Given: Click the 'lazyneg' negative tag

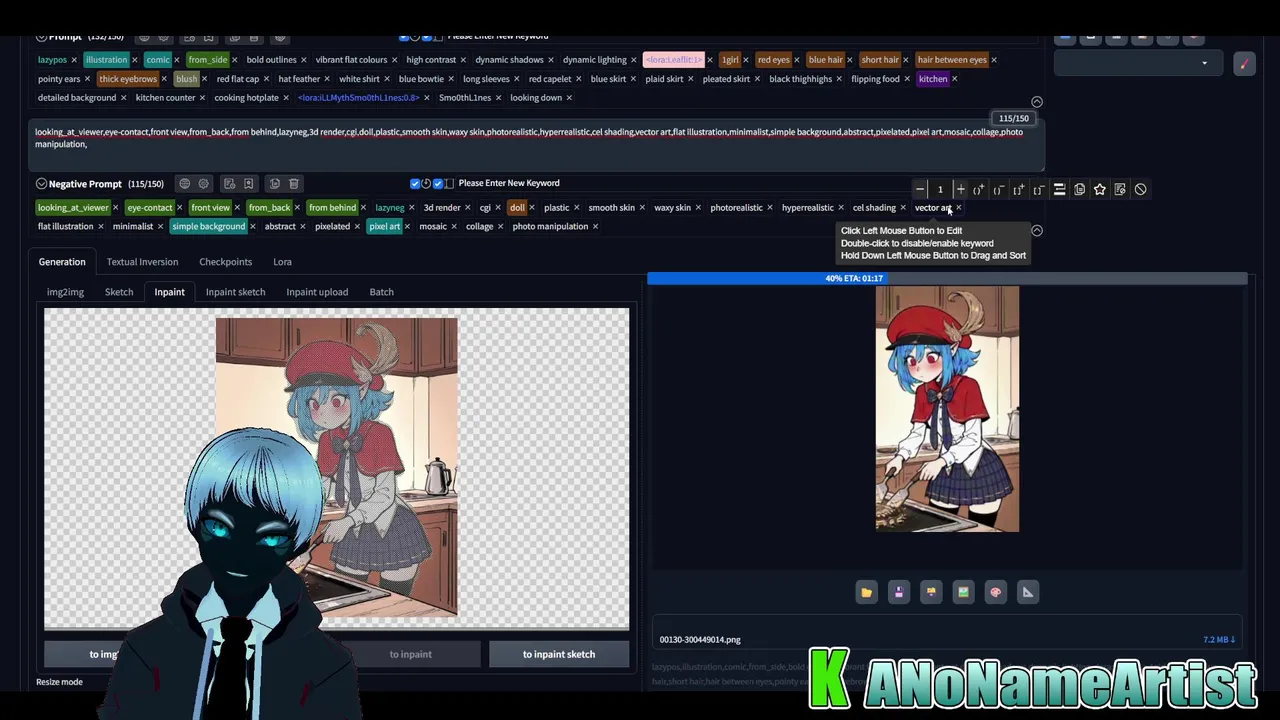Looking at the screenshot, I should coord(390,208).
